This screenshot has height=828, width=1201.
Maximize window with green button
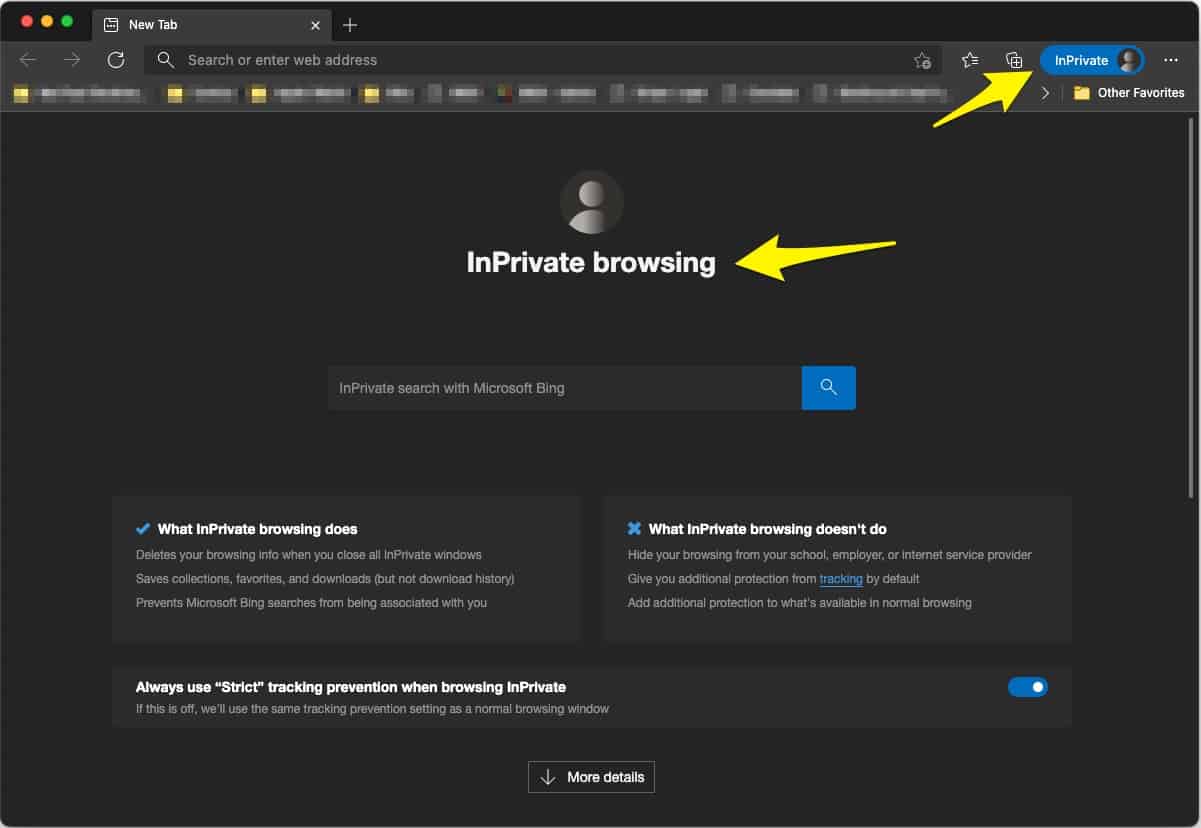pyautogui.click(x=67, y=21)
